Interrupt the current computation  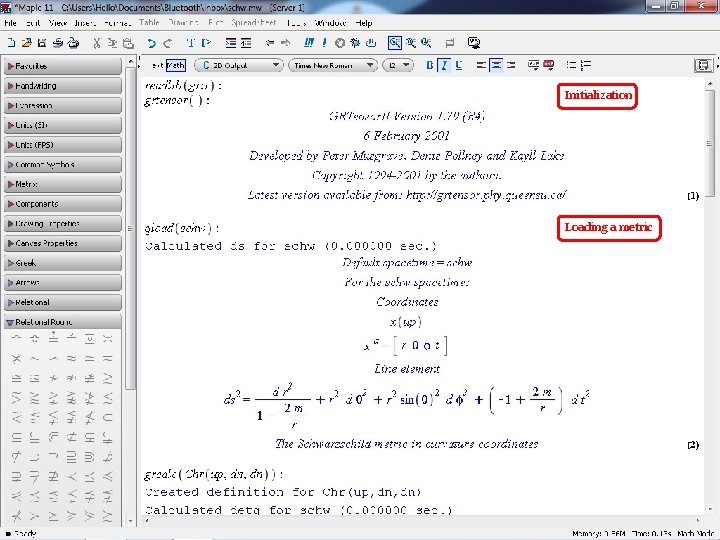(340, 43)
